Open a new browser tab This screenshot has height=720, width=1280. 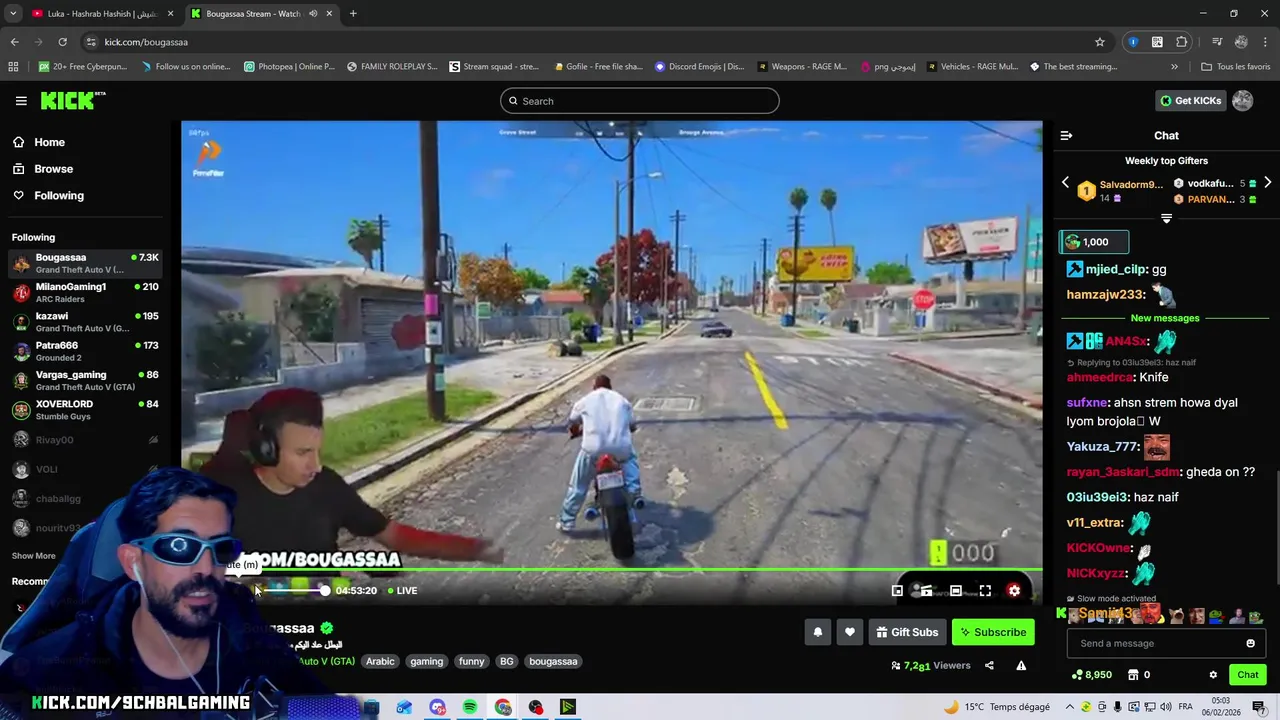pos(353,14)
